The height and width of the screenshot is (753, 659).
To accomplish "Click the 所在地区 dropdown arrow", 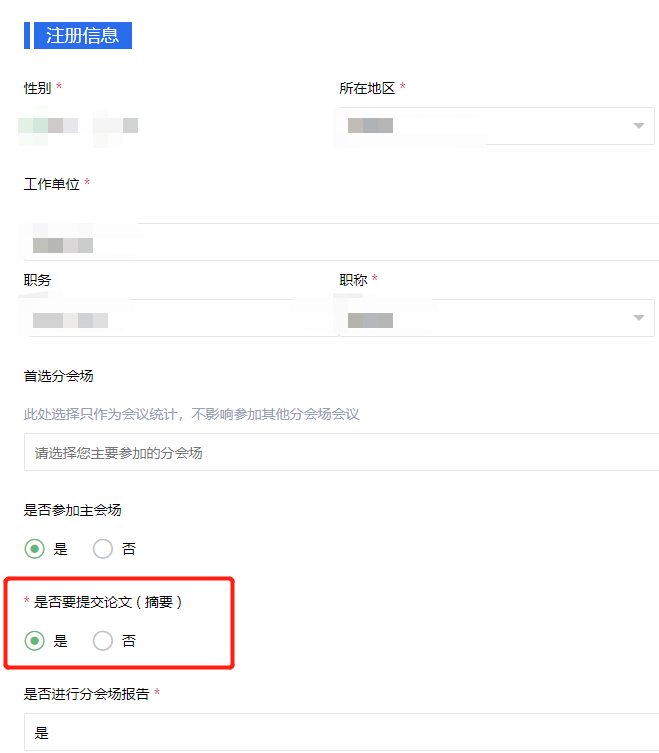I will pos(637,126).
